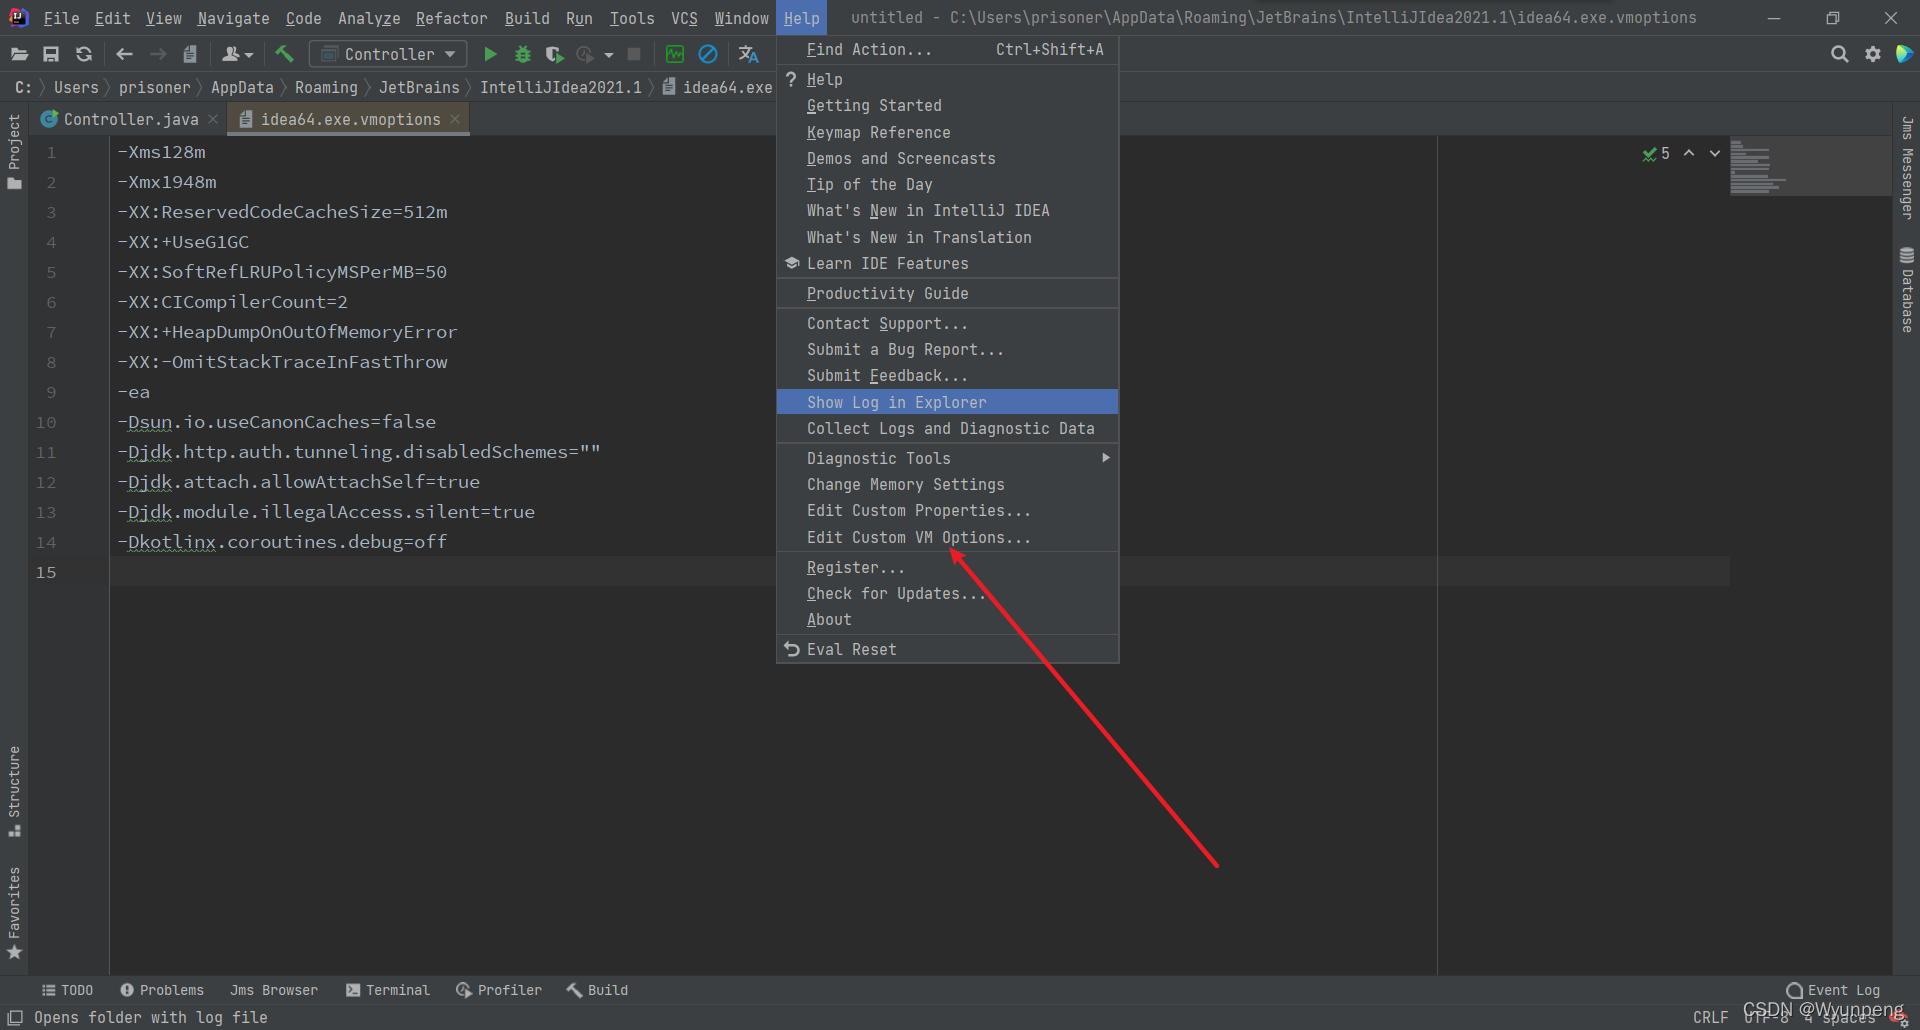Close the idea64.exe.vmoptions editor tab

pos(455,119)
